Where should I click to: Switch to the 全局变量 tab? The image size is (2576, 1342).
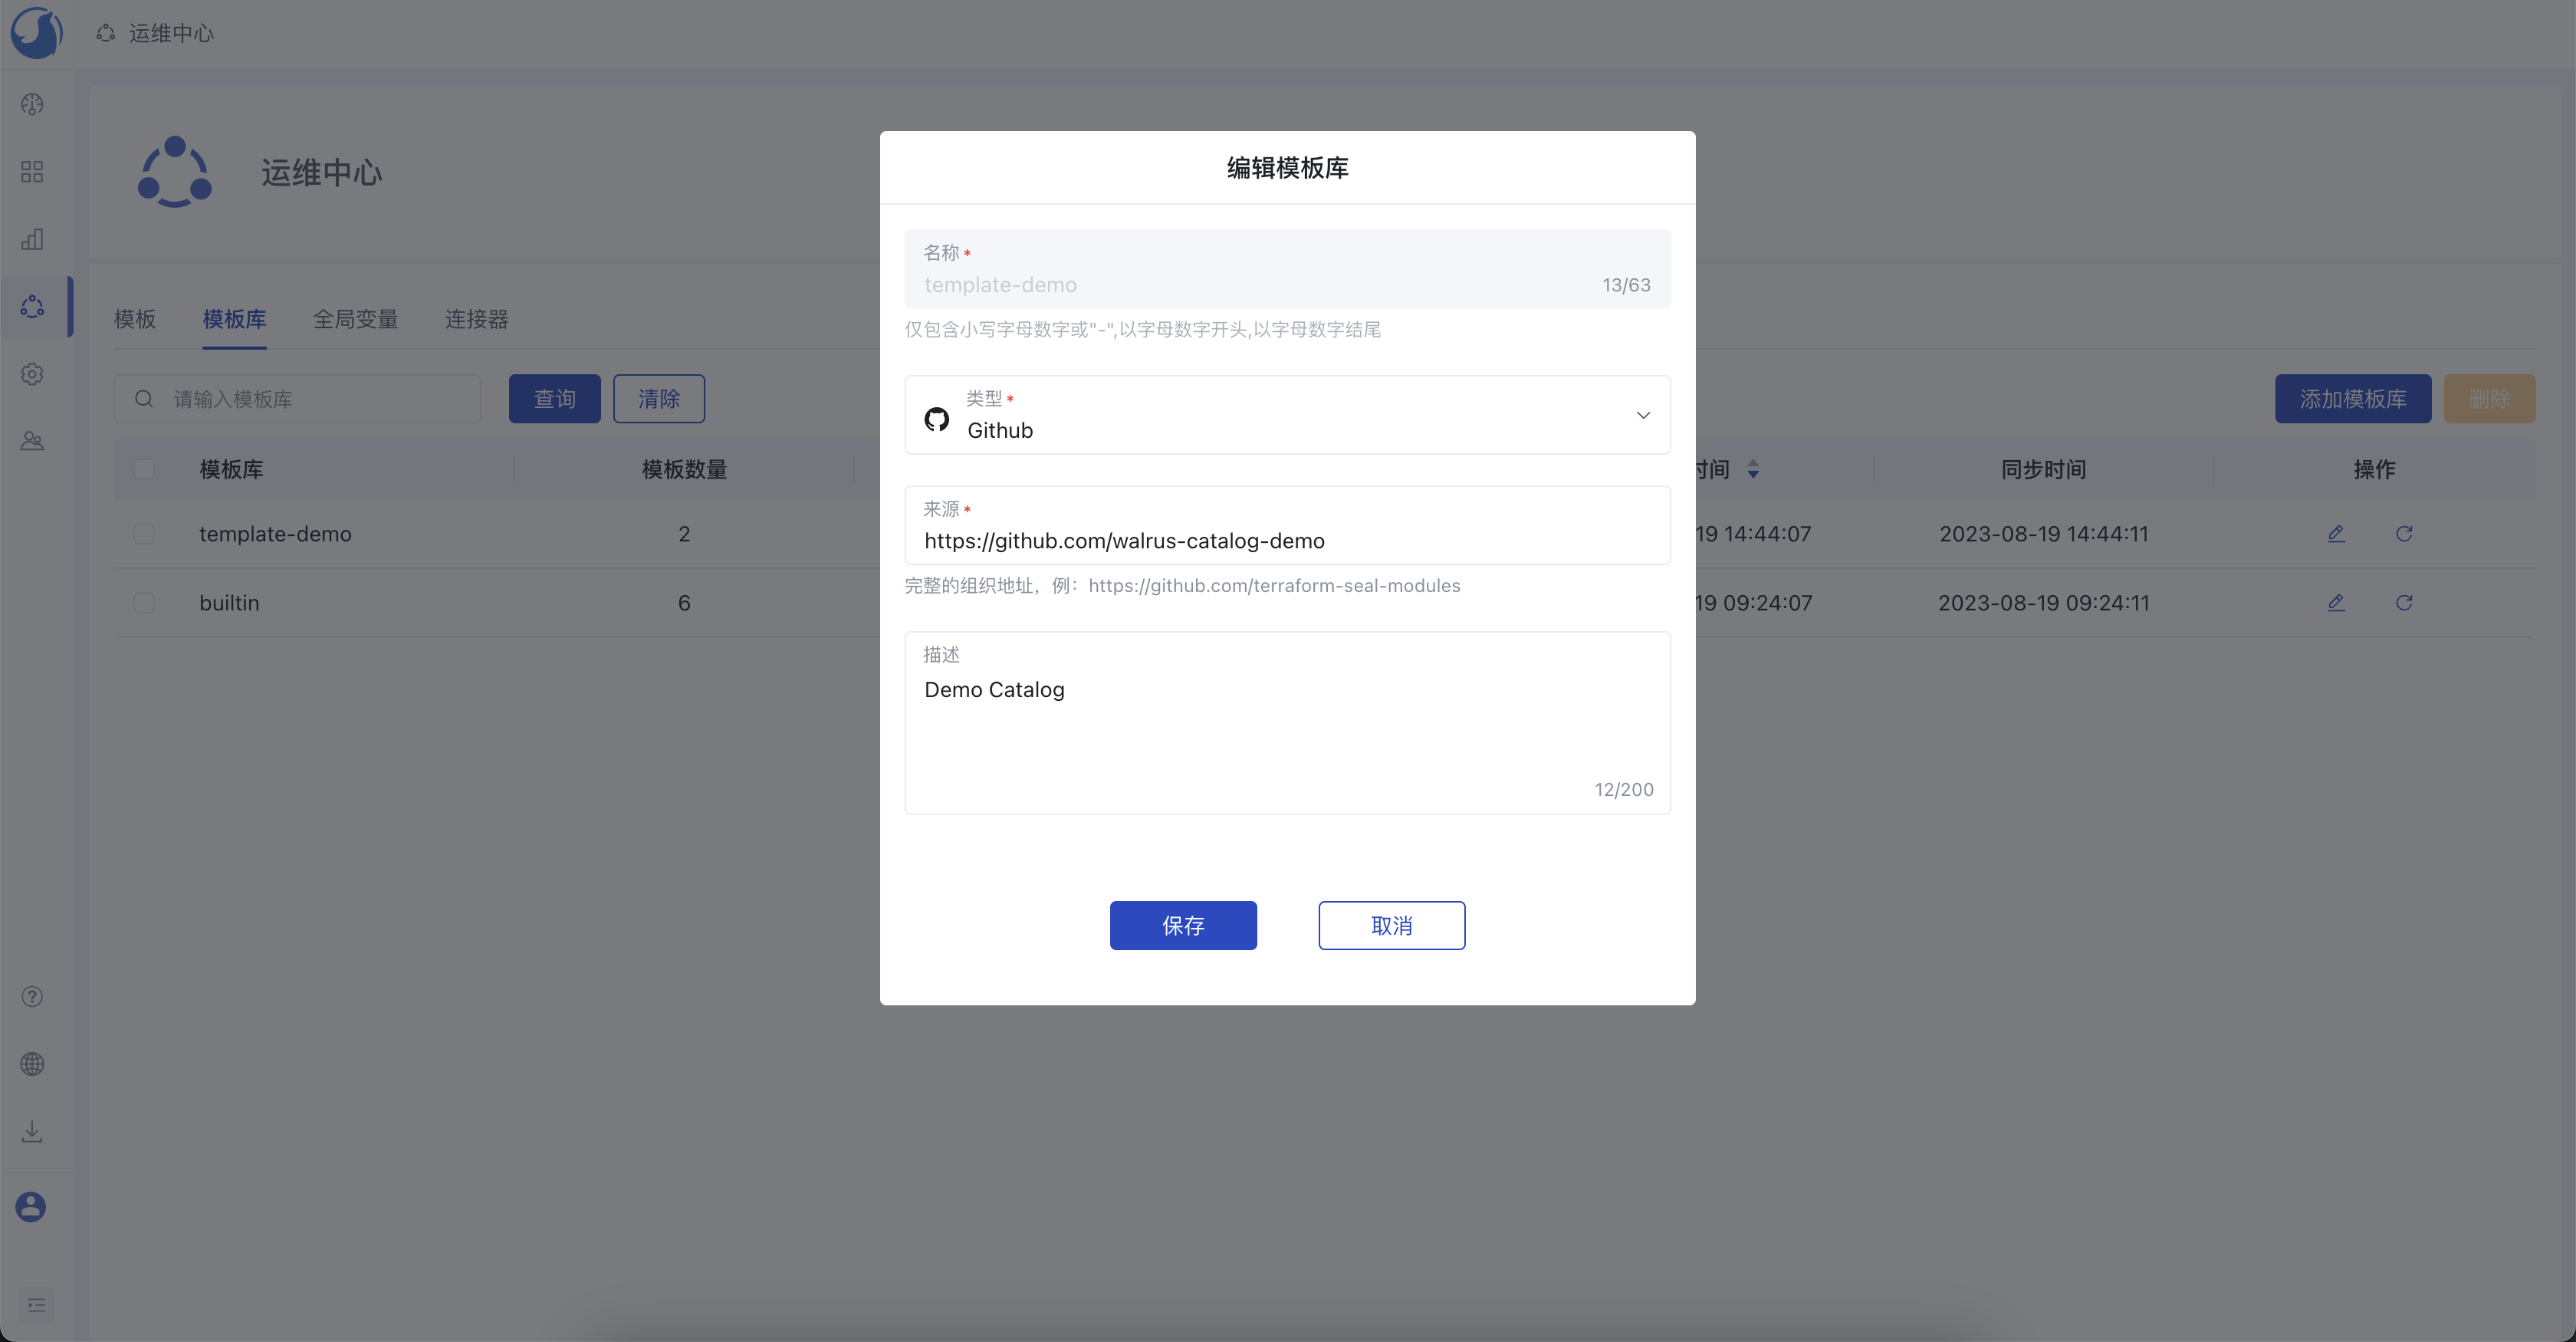pos(355,319)
